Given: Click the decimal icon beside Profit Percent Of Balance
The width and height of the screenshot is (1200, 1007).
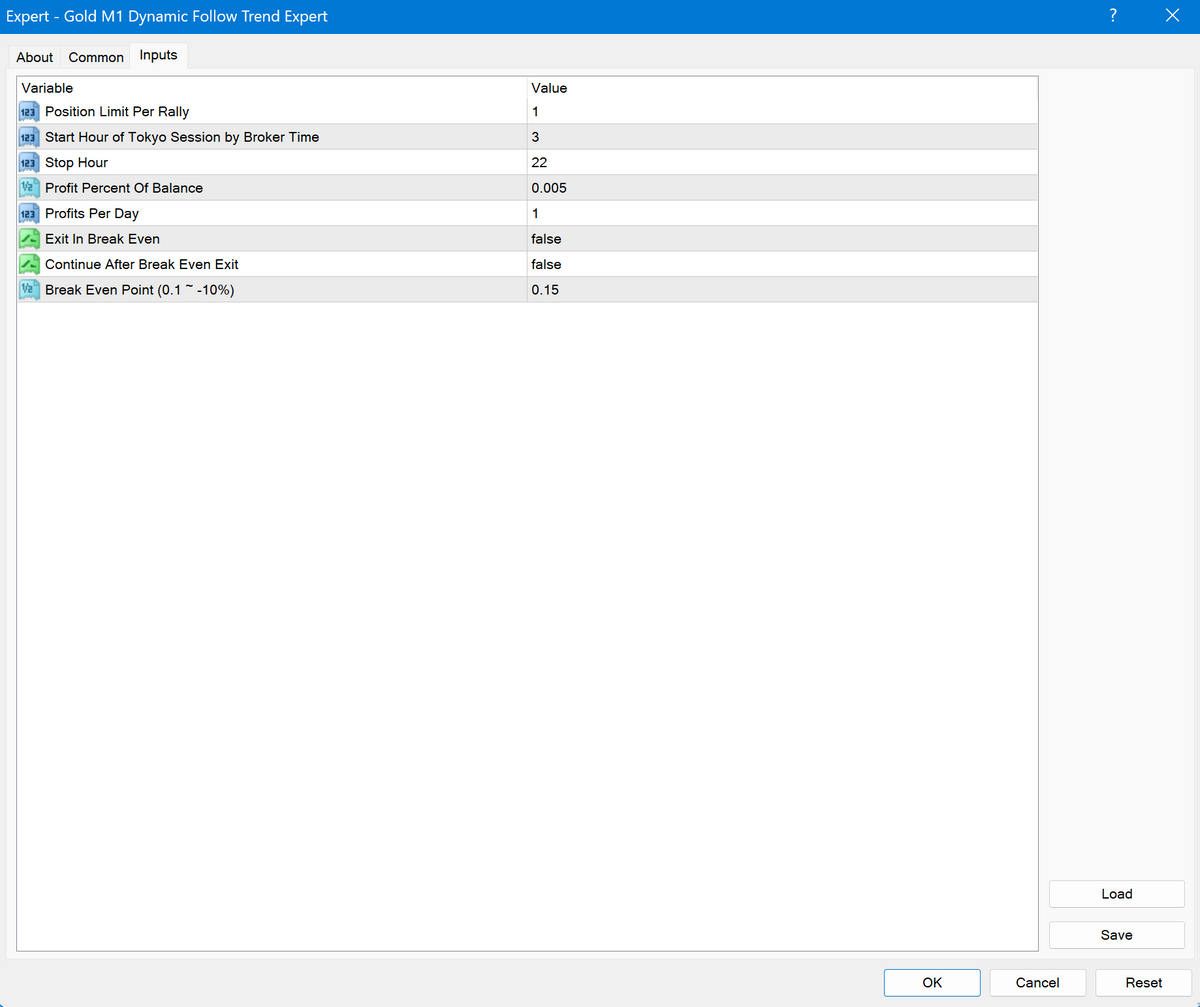Looking at the screenshot, I should (x=29, y=188).
